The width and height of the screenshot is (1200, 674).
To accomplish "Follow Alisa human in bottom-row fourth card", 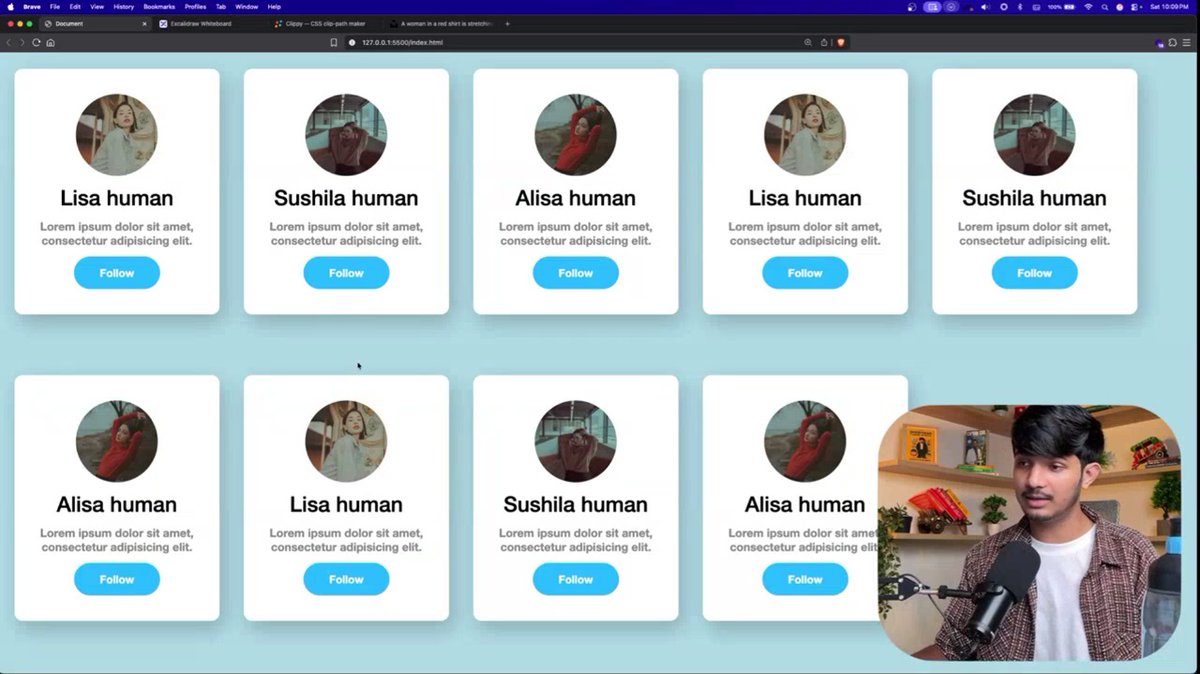I will point(805,579).
